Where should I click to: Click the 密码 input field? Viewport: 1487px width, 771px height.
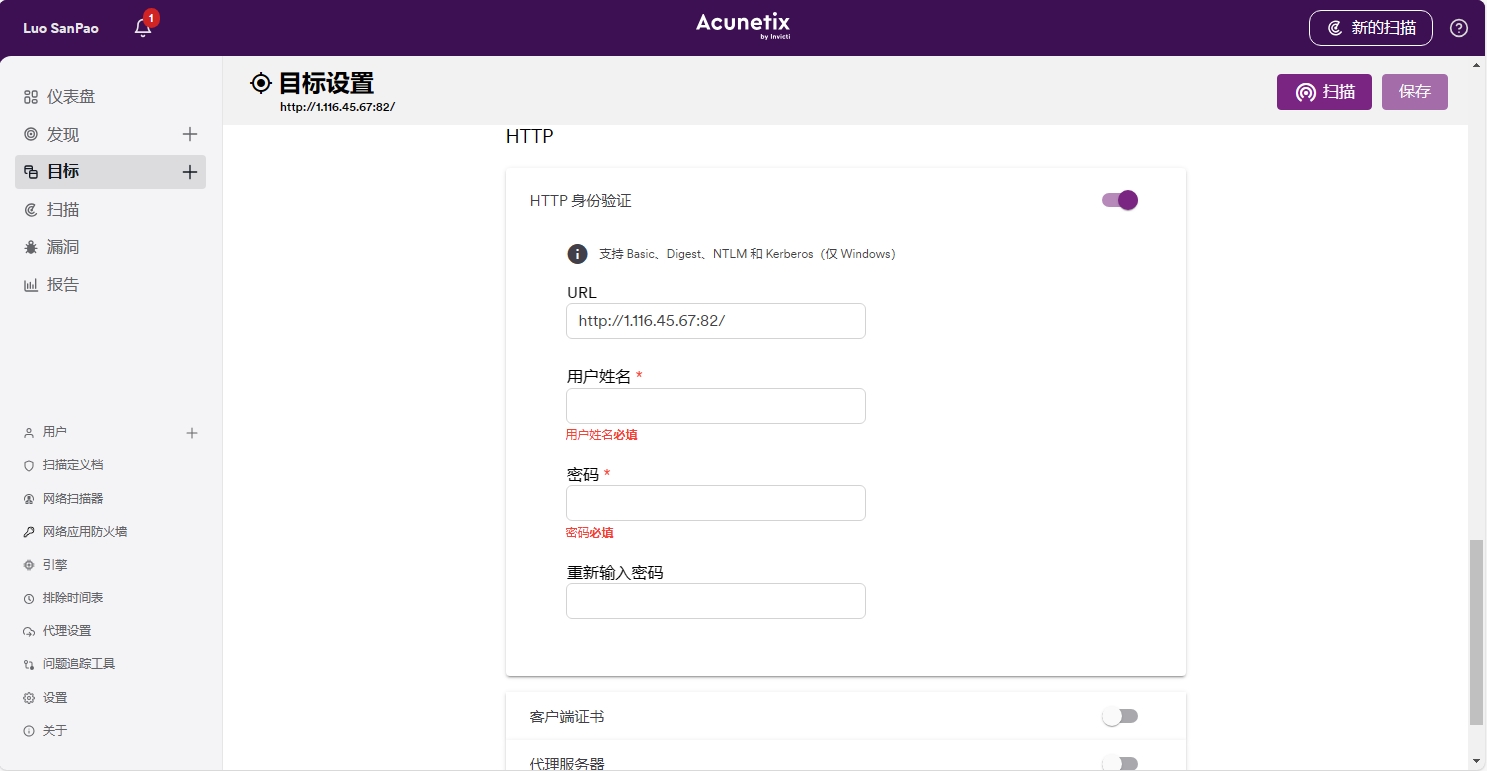[x=716, y=503]
